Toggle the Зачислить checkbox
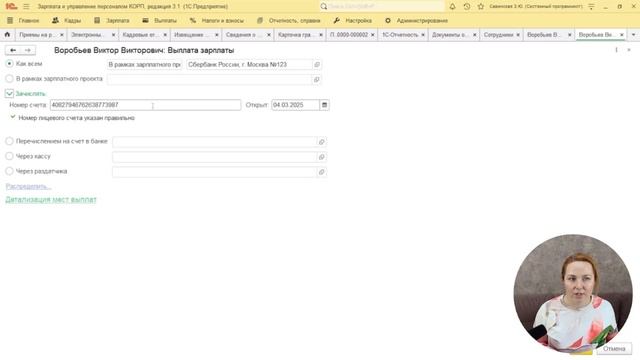Image resolution: width=640 pixels, height=360 pixels. point(9,93)
